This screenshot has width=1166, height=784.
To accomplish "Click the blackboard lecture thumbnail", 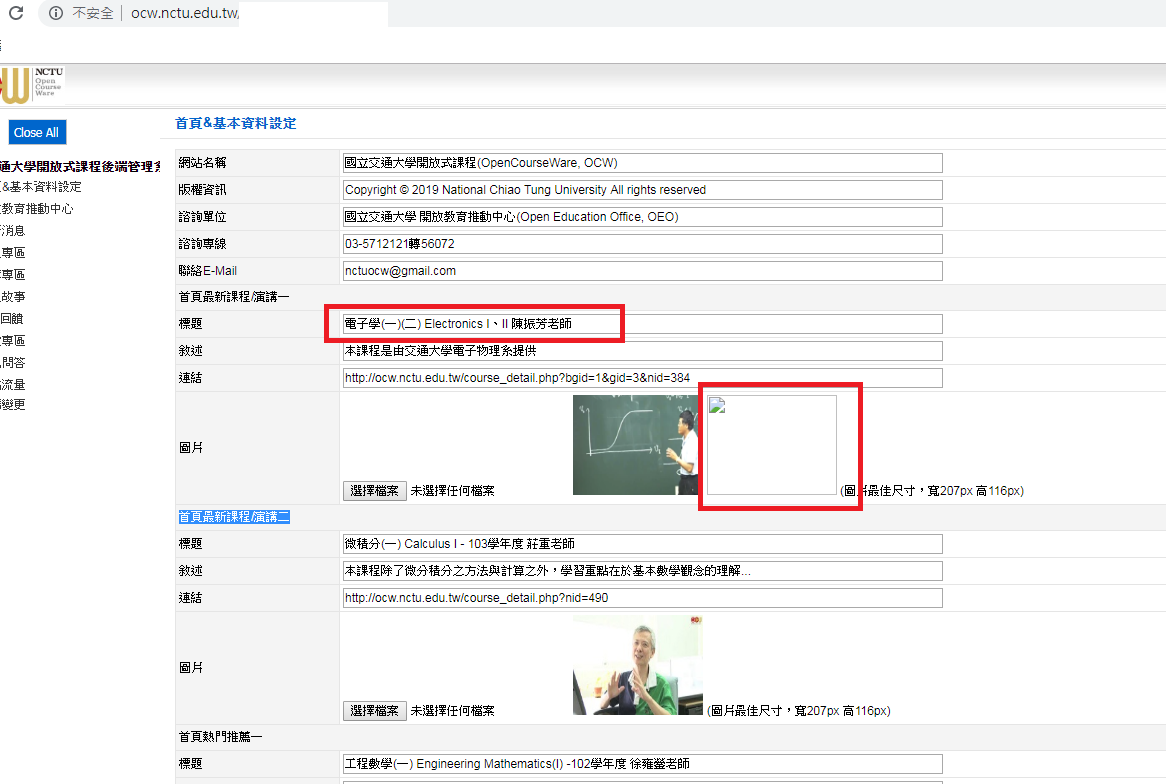I will coord(636,445).
